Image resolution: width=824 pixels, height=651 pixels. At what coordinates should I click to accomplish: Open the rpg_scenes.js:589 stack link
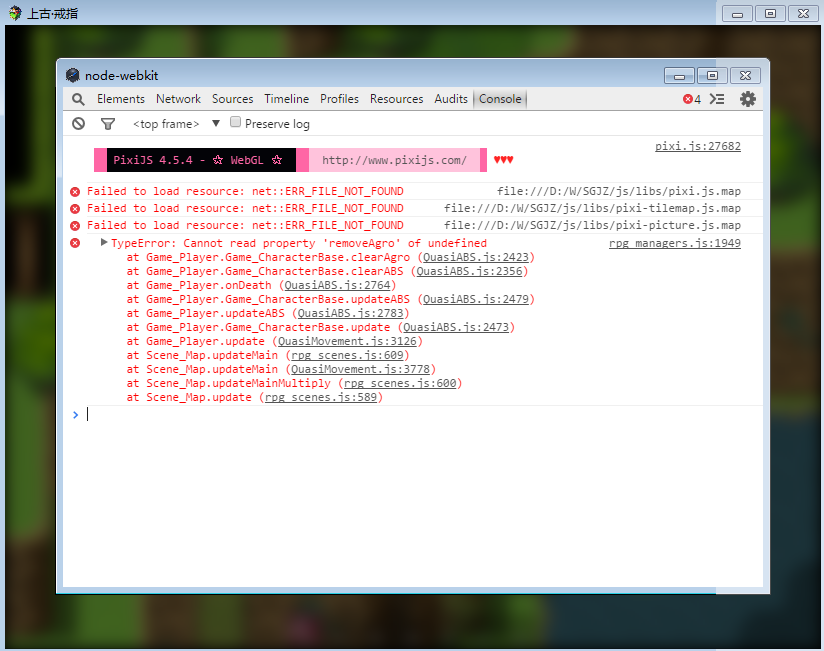click(x=321, y=397)
